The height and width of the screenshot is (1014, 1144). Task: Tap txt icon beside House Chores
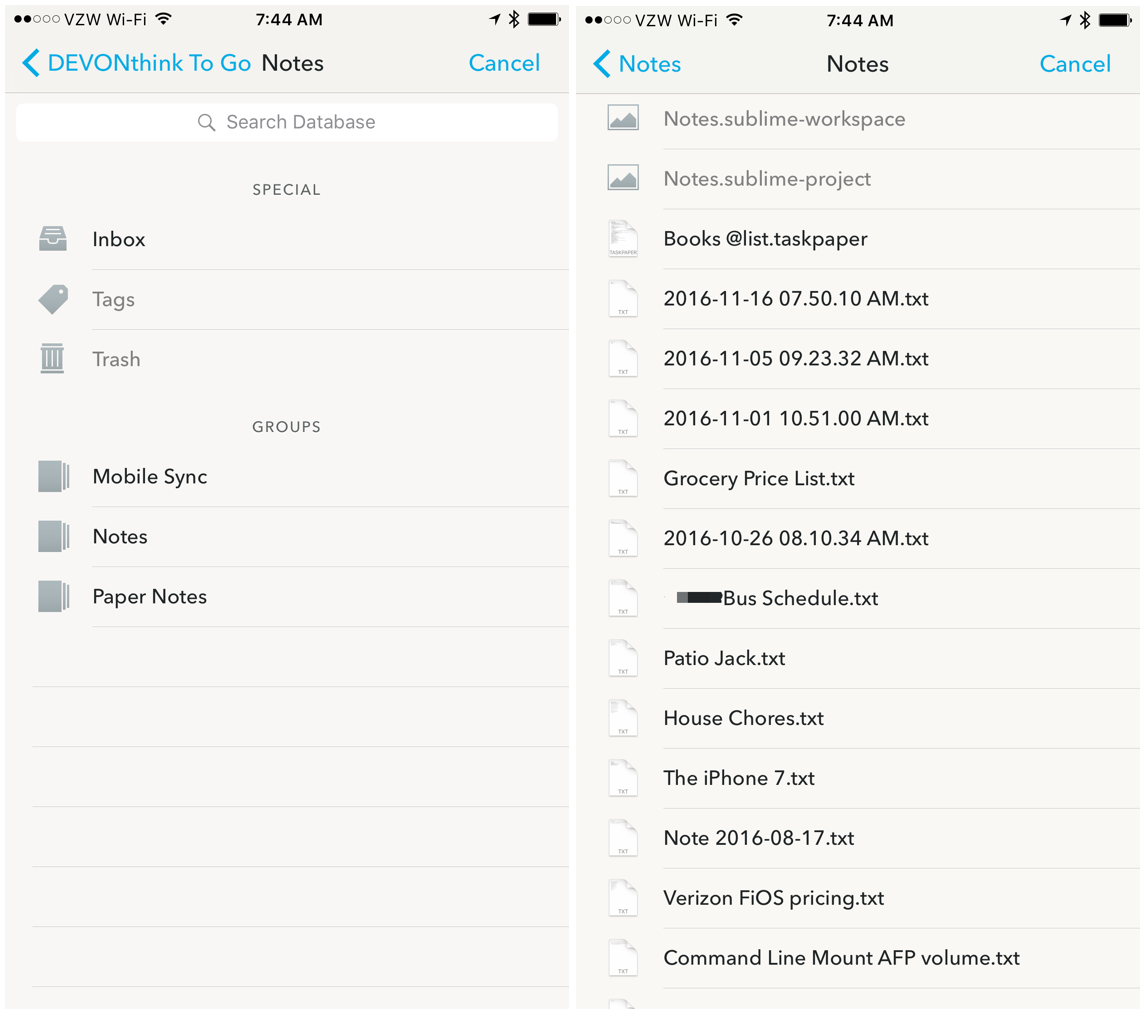[x=623, y=717]
